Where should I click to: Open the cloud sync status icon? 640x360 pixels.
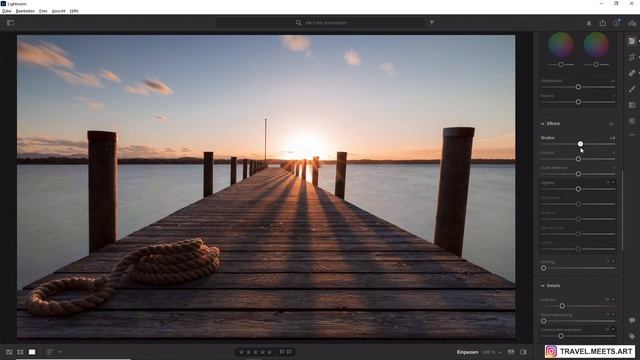pos(632,23)
